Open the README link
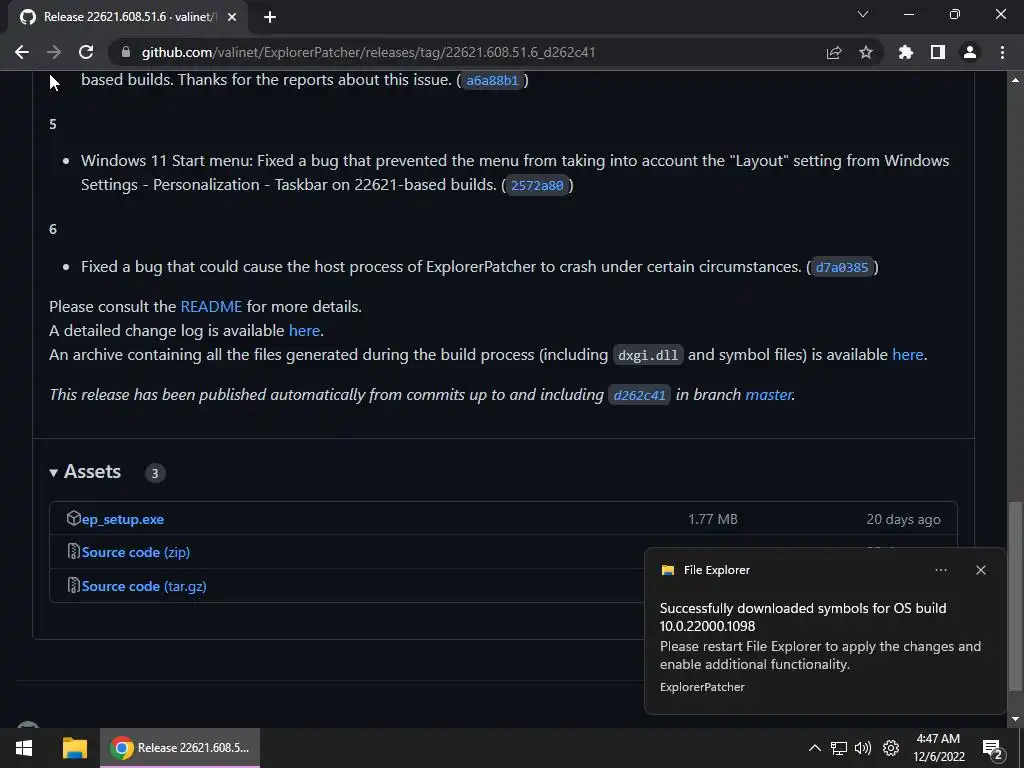1024x768 pixels. pyautogui.click(x=211, y=306)
